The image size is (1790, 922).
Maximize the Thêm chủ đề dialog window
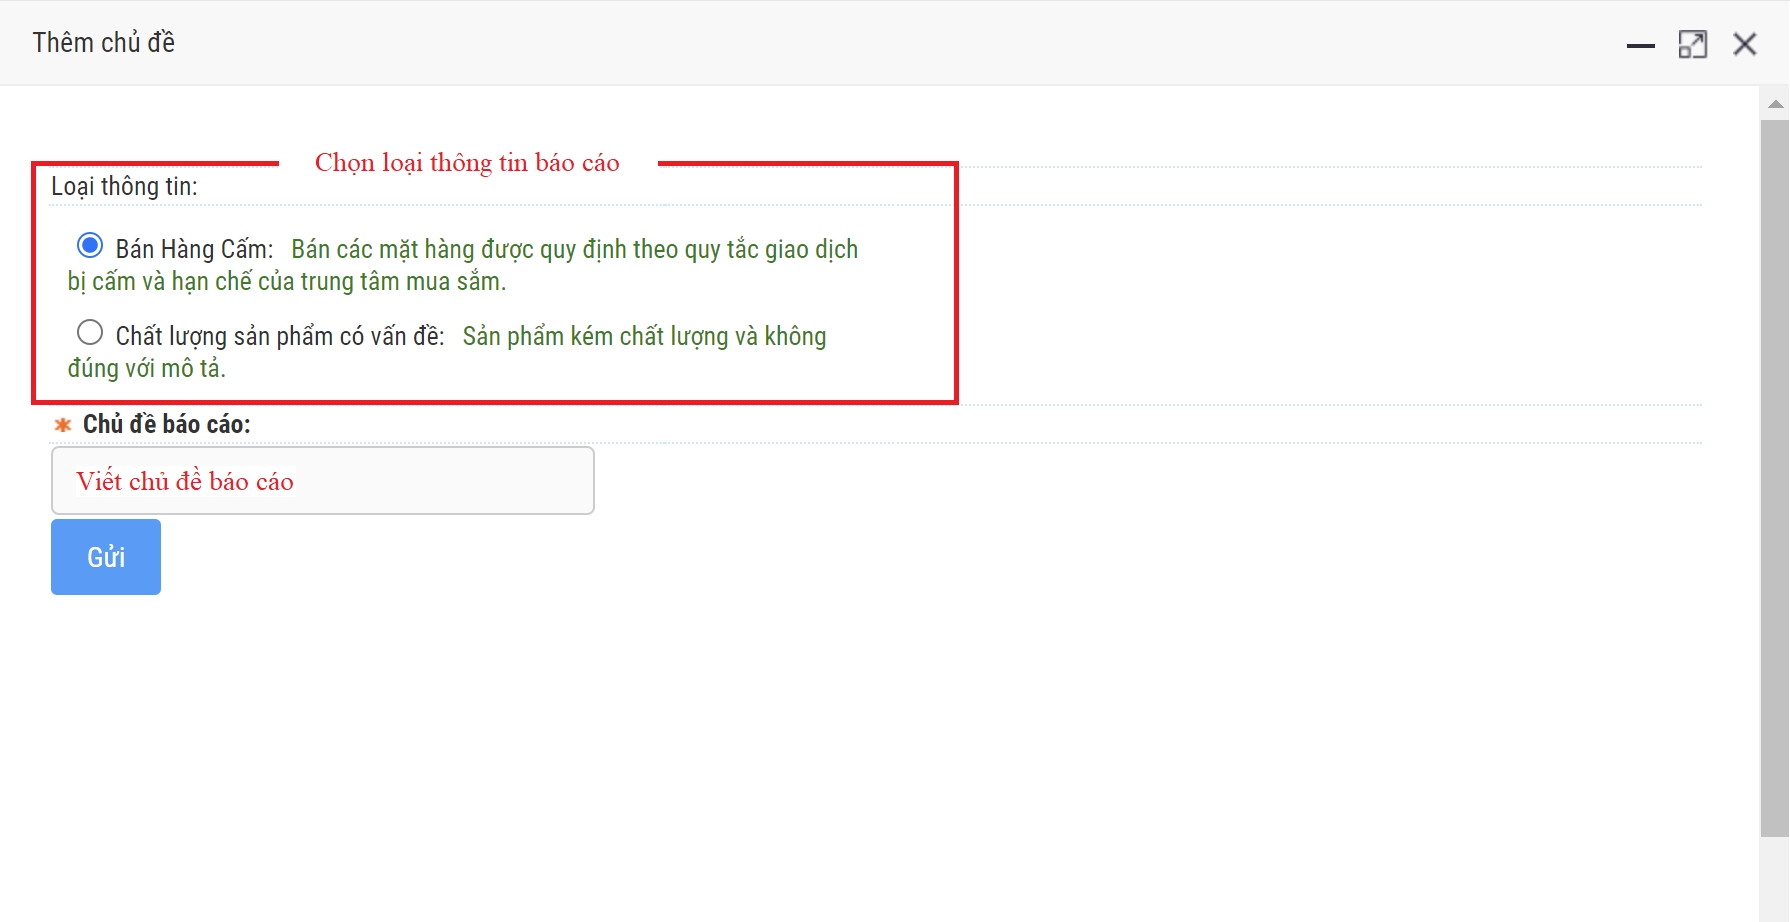click(x=1692, y=45)
